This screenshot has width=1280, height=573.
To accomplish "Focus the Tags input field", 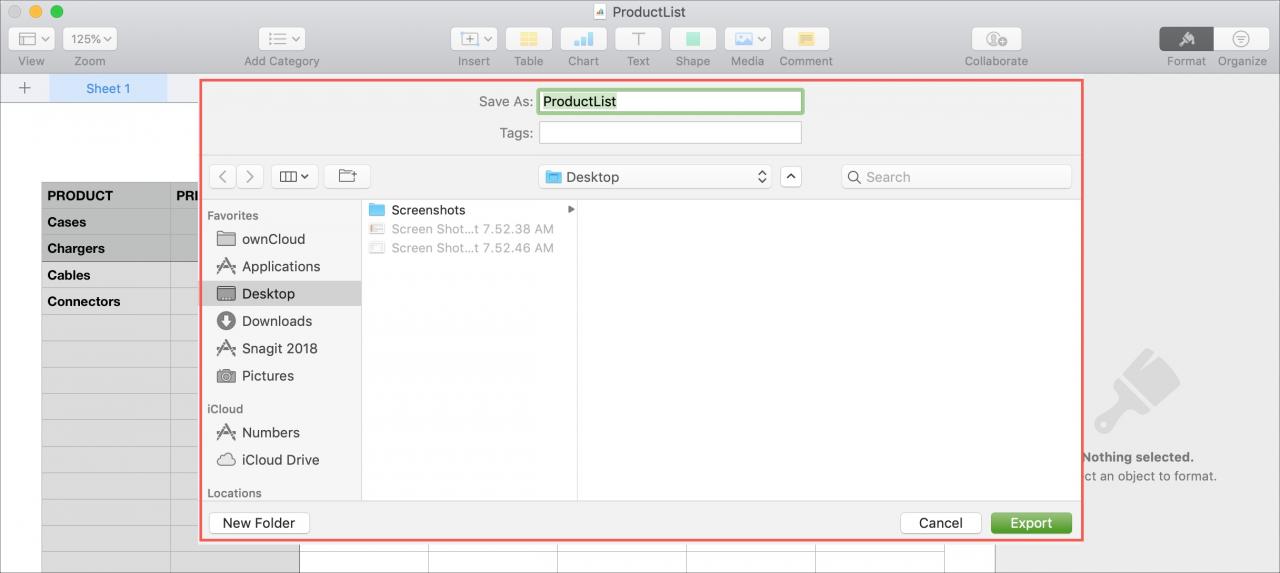I will 670,133.
